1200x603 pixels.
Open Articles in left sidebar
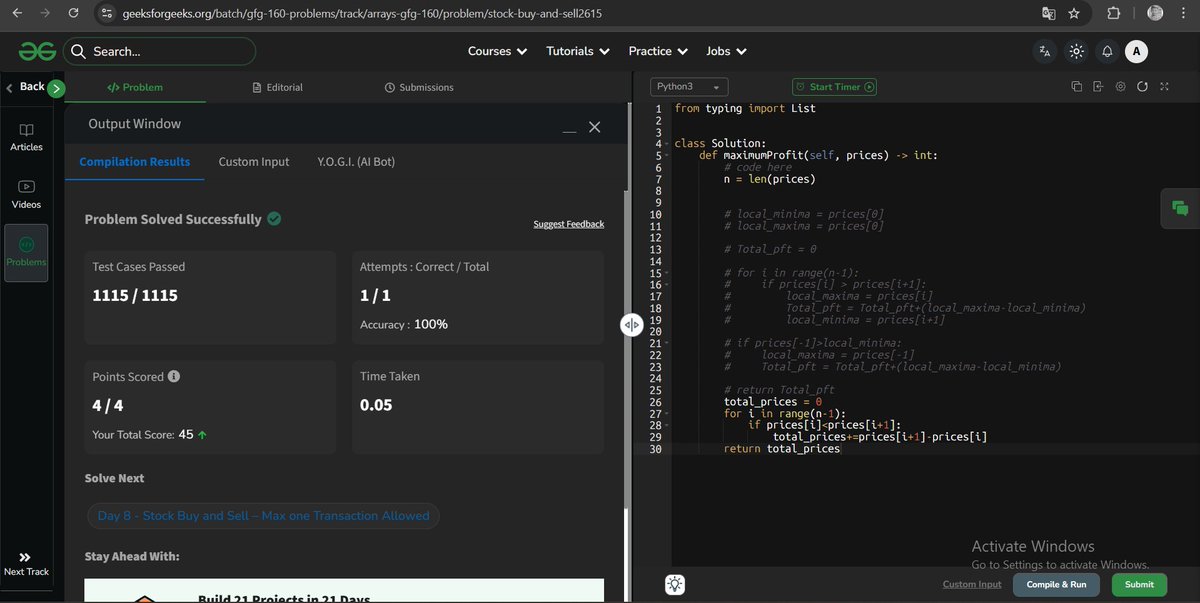[26, 138]
